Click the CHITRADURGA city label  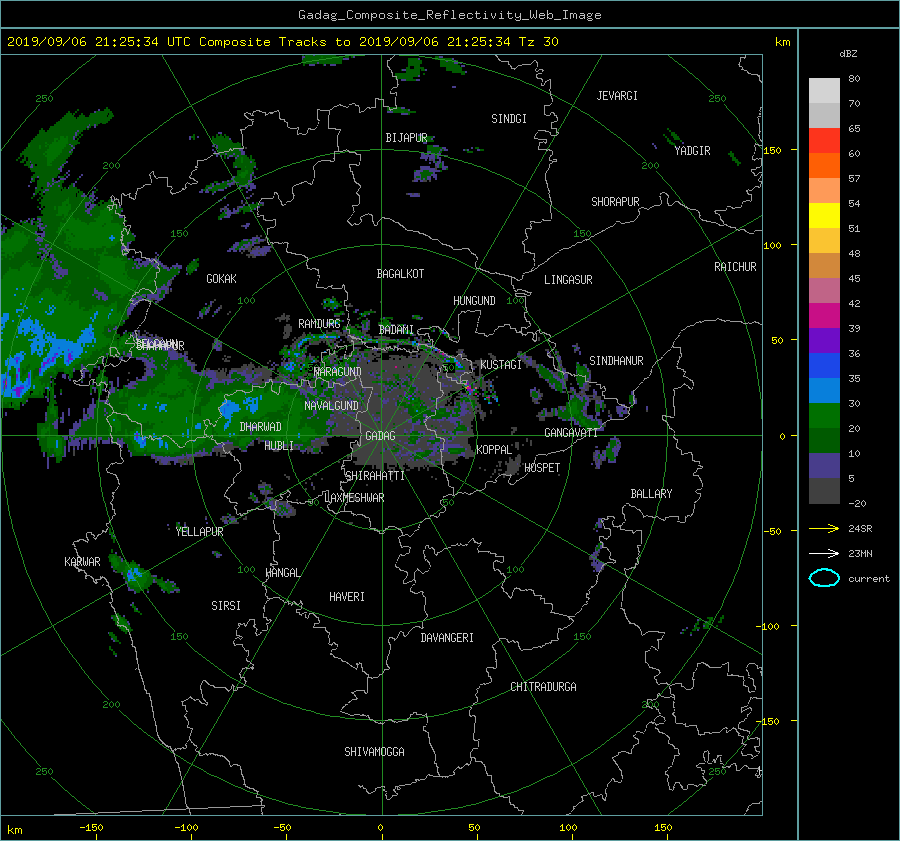[543, 687]
